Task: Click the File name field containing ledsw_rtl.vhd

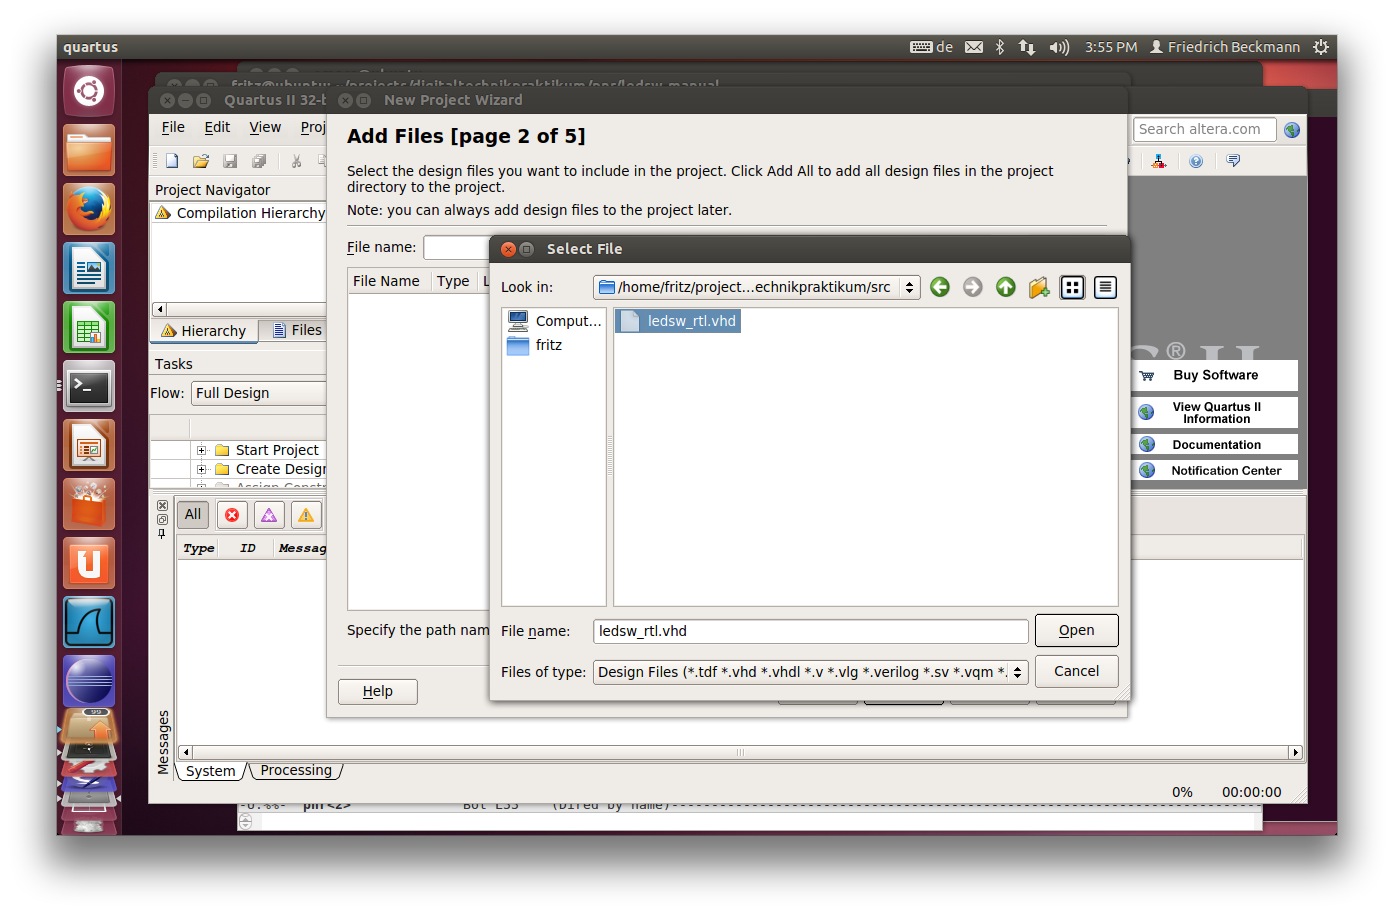Action: (810, 631)
